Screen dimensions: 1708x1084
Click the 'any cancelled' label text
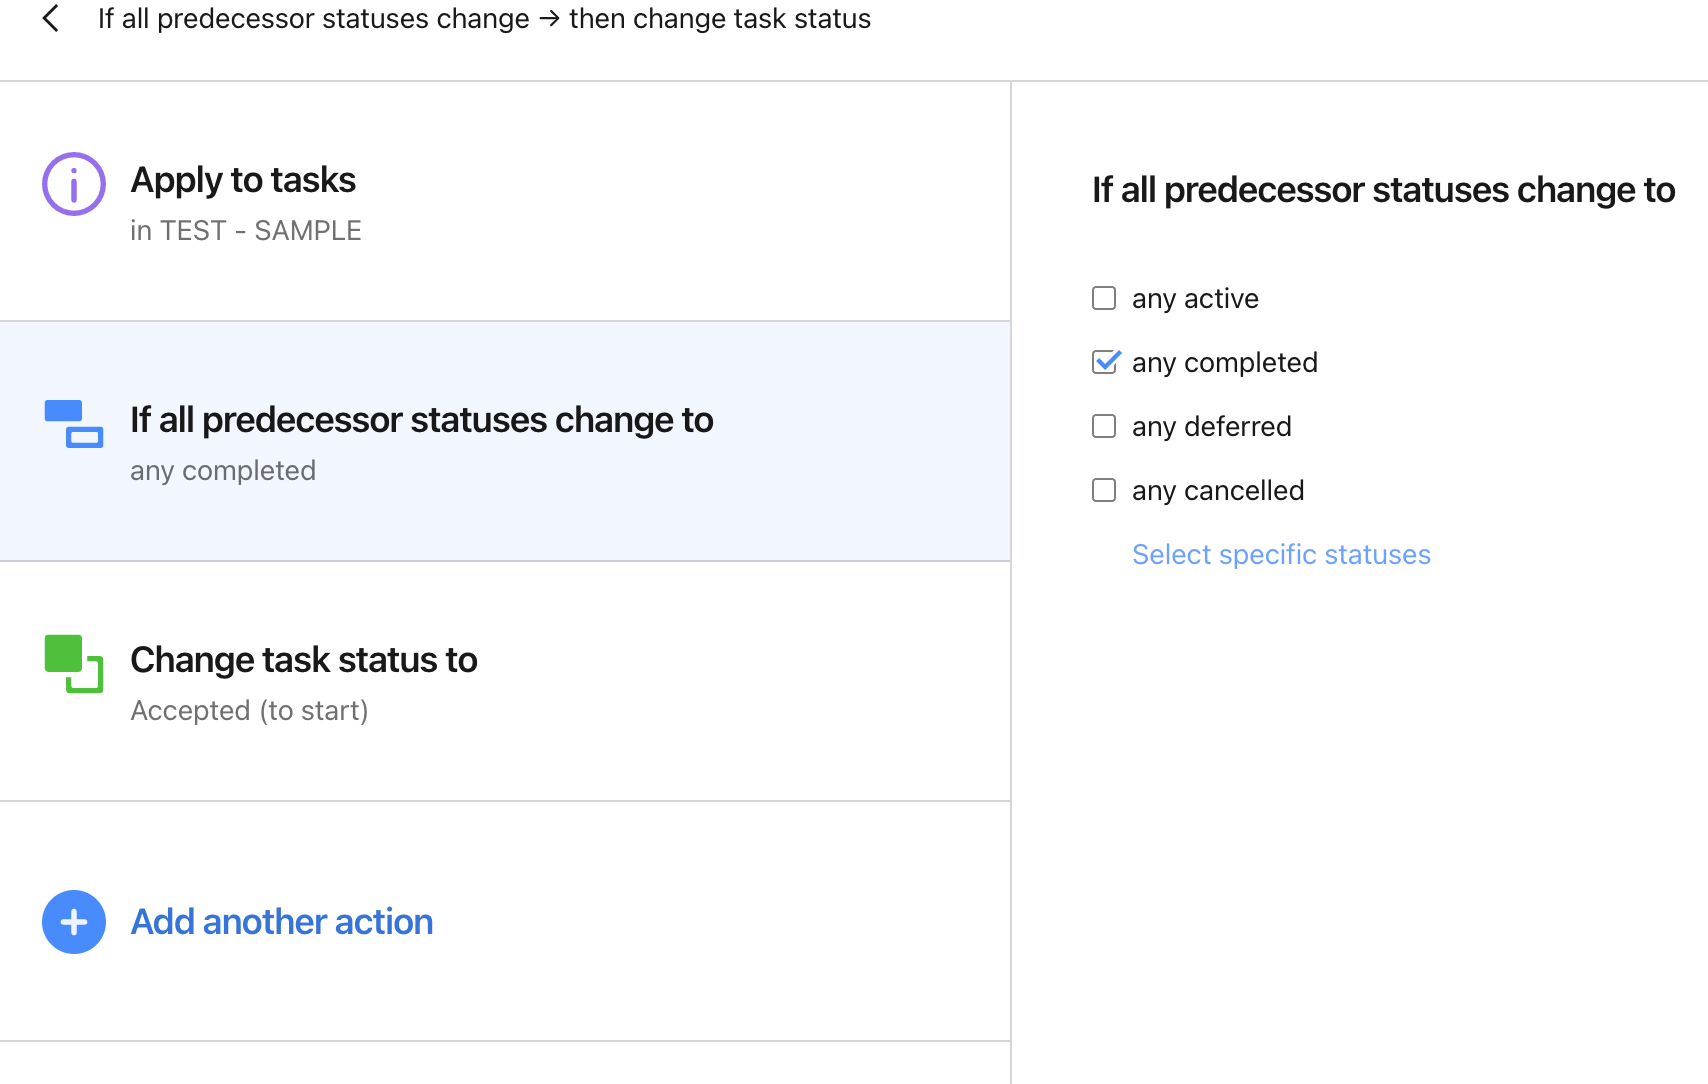click(x=1217, y=491)
